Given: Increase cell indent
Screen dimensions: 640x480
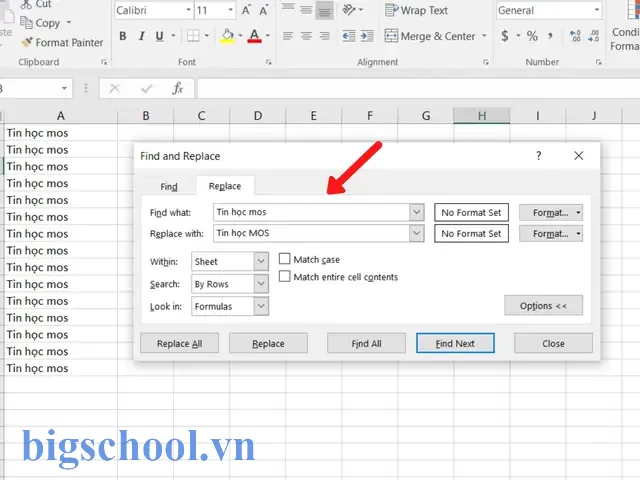Looking at the screenshot, I should pos(367,36).
